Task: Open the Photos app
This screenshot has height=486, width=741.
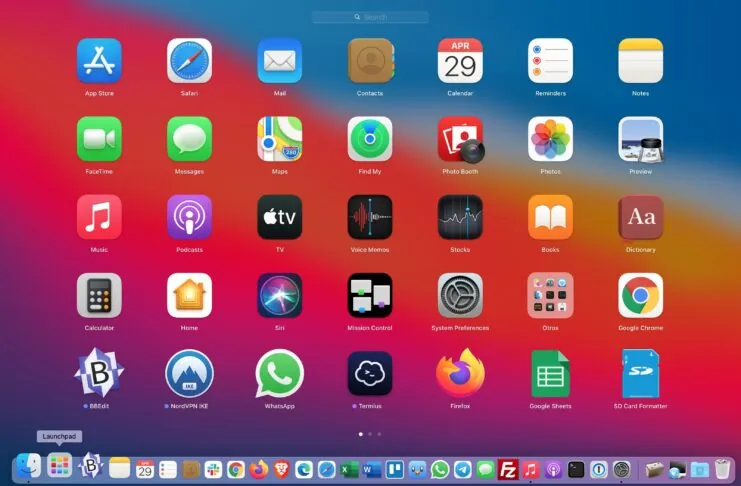Action: point(551,139)
